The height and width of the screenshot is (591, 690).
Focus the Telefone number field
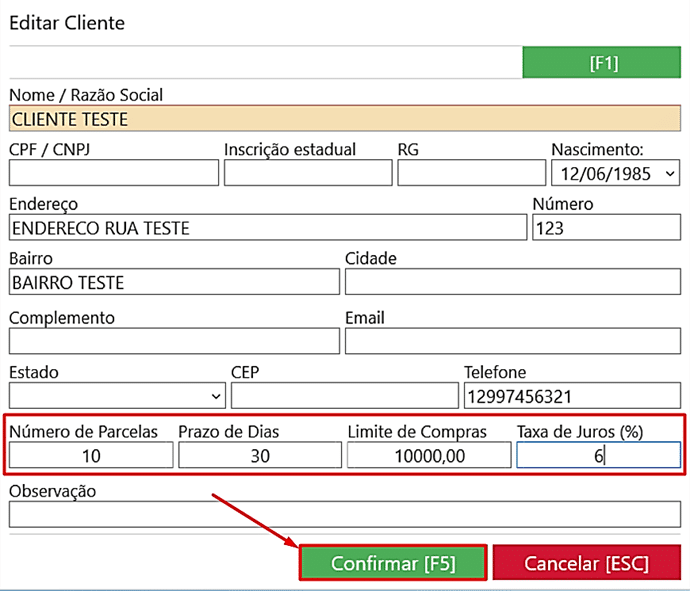point(571,396)
